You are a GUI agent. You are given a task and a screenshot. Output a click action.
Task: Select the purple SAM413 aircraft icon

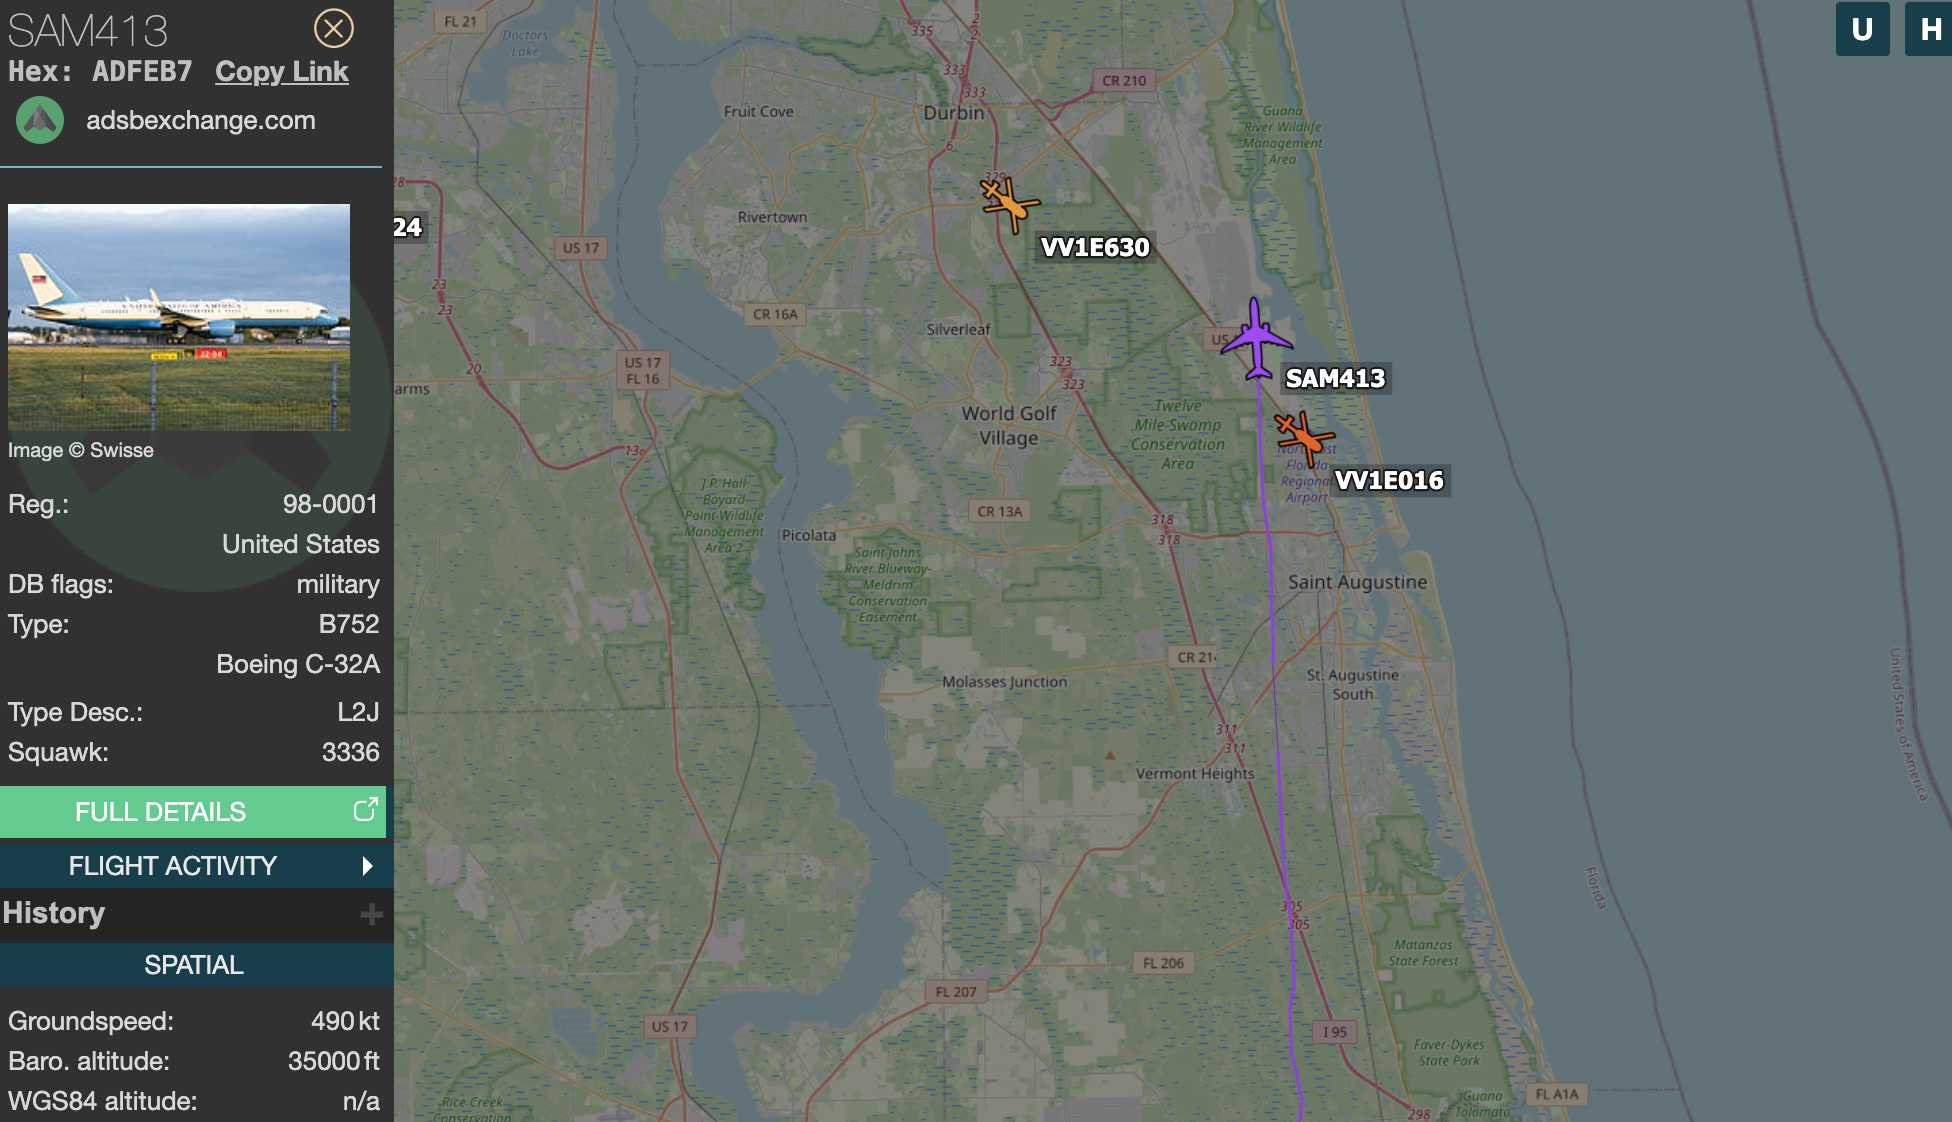click(x=1256, y=339)
